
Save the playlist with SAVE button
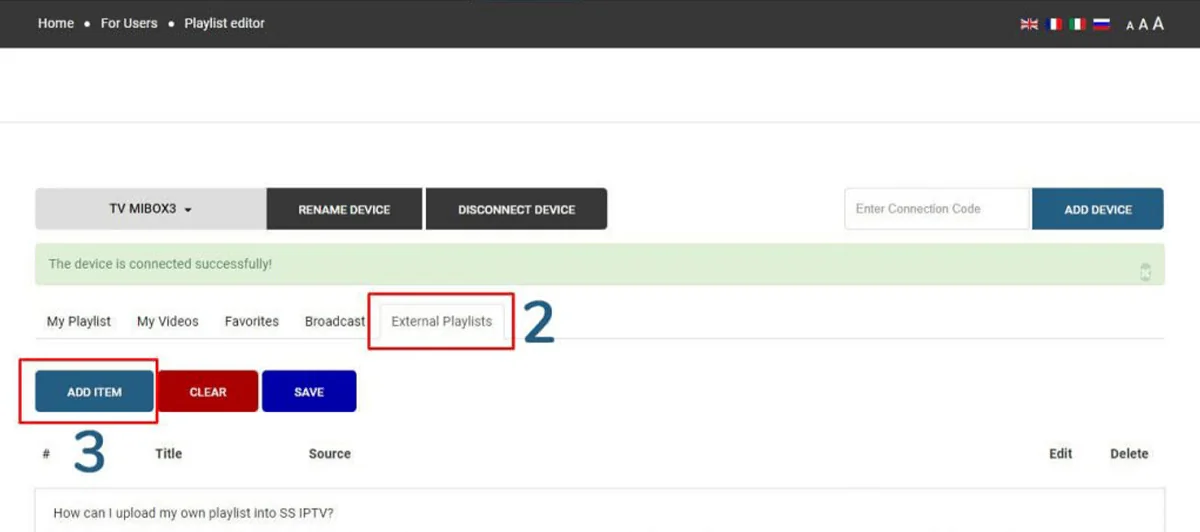coord(309,392)
